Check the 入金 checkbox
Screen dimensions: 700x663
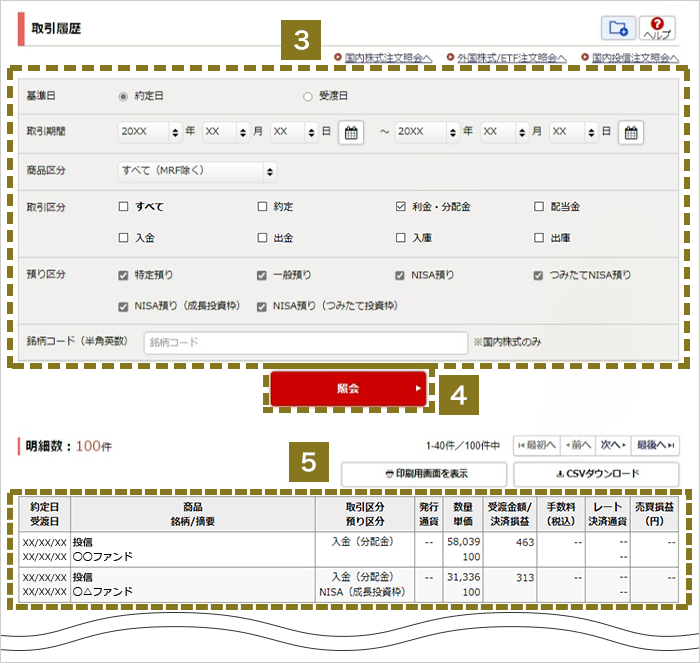(x=123, y=238)
